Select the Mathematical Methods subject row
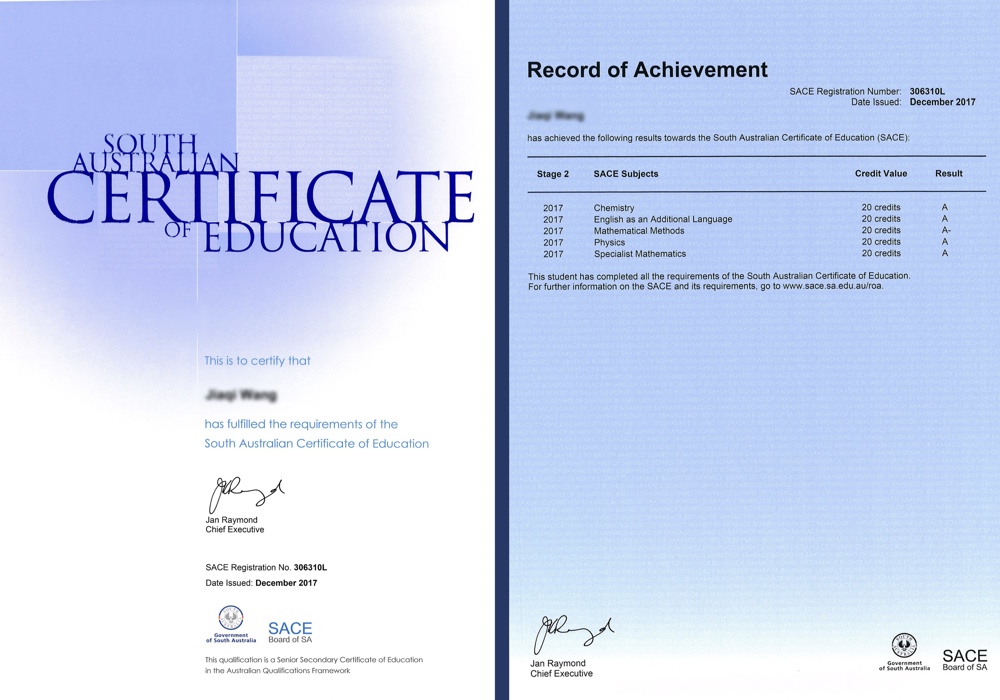Viewport: 1000px width, 700px height. pos(638,231)
